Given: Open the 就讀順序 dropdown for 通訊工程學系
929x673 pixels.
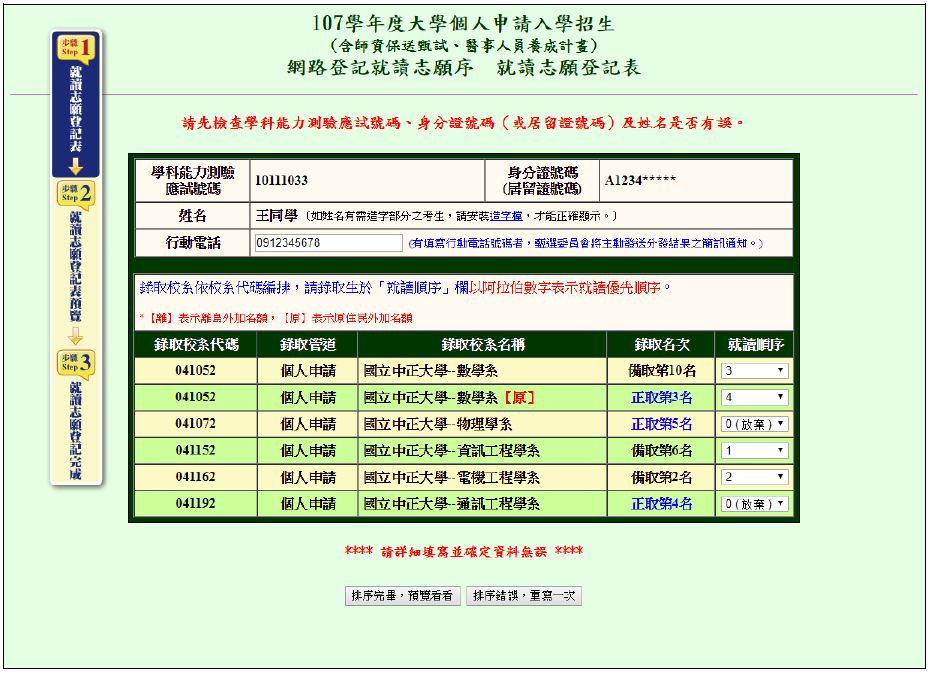Looking at the screenshot, I should 754,504.
